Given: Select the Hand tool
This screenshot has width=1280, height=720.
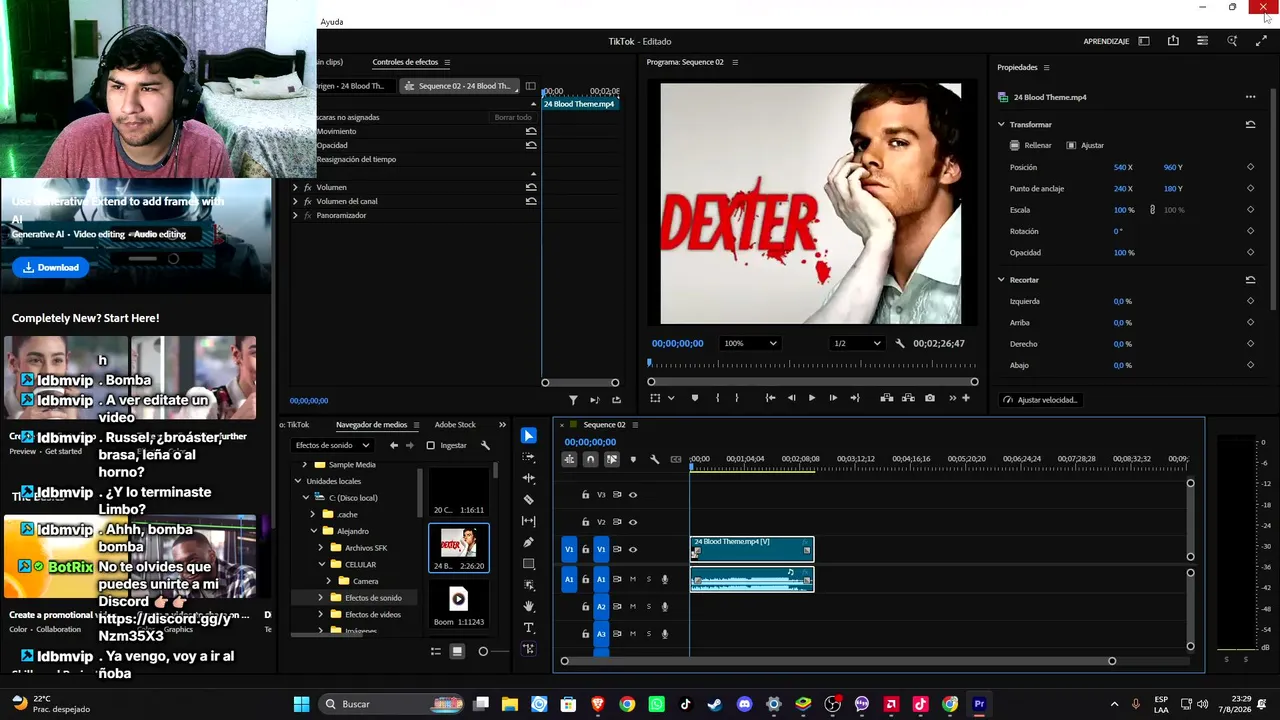Looking at the screenshot, I should pos(528,606).
